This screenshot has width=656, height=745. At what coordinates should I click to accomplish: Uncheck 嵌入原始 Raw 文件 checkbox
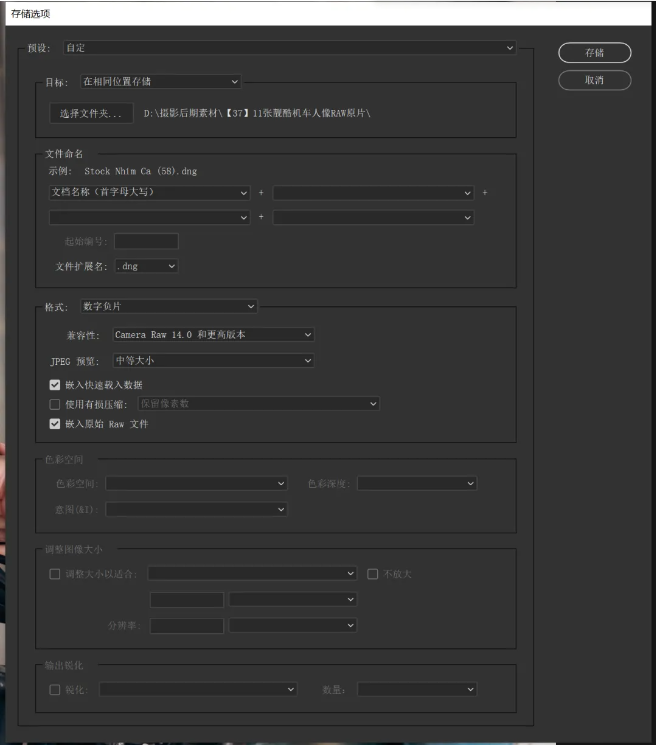55,424
